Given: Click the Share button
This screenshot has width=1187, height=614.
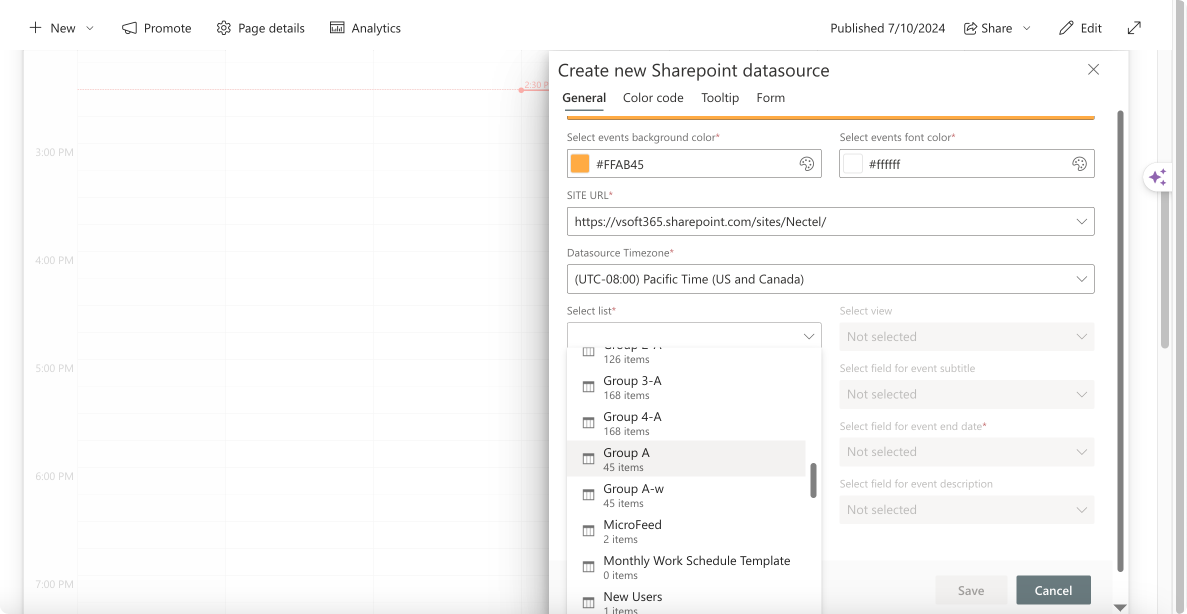Looking at the screenshot, I should (988, 28).
